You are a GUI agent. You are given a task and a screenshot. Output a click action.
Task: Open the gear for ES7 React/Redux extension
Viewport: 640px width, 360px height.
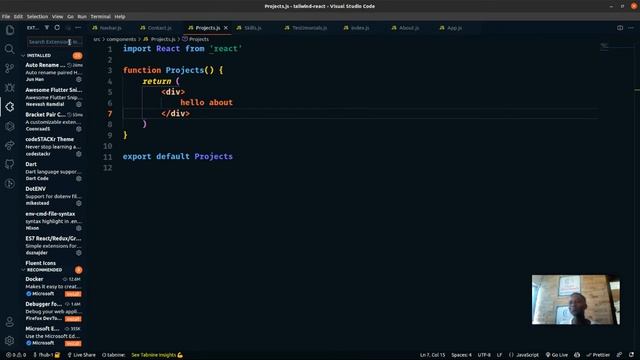(79, 253)
